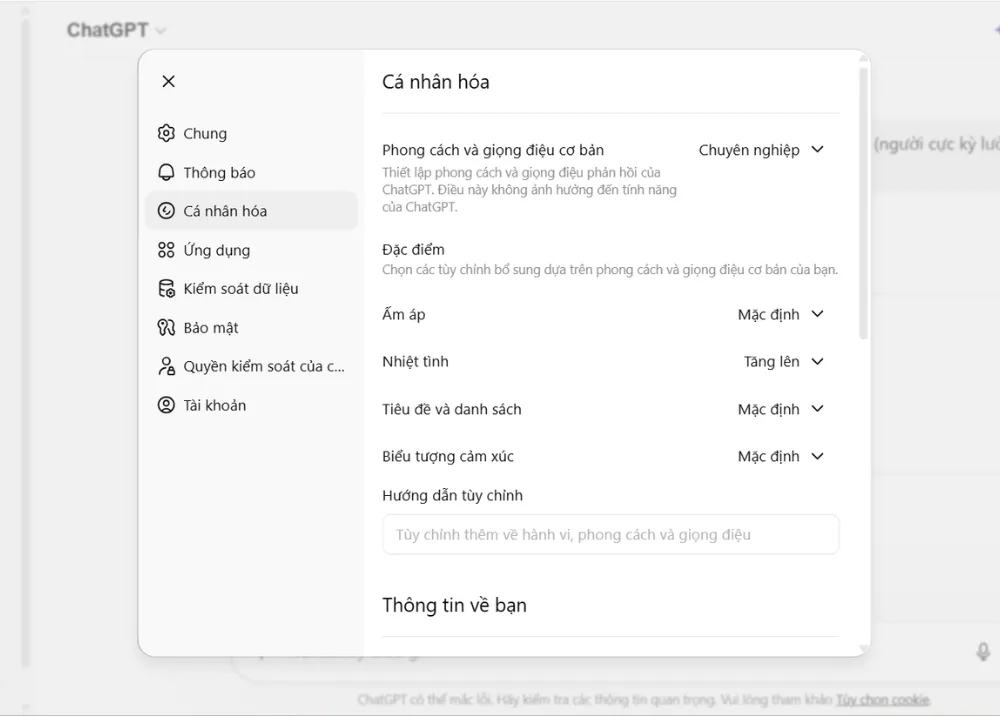Click the Bảo mật security icon
This screenshot has width=1000, height=716.
[166, 328]
